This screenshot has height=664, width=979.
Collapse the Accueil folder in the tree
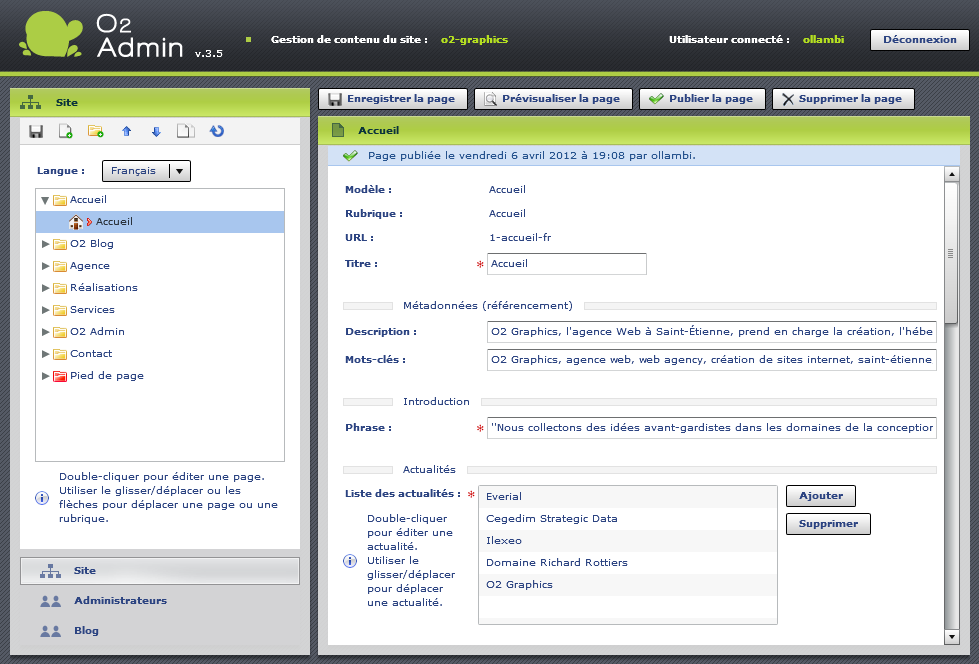tap(45, 201)
